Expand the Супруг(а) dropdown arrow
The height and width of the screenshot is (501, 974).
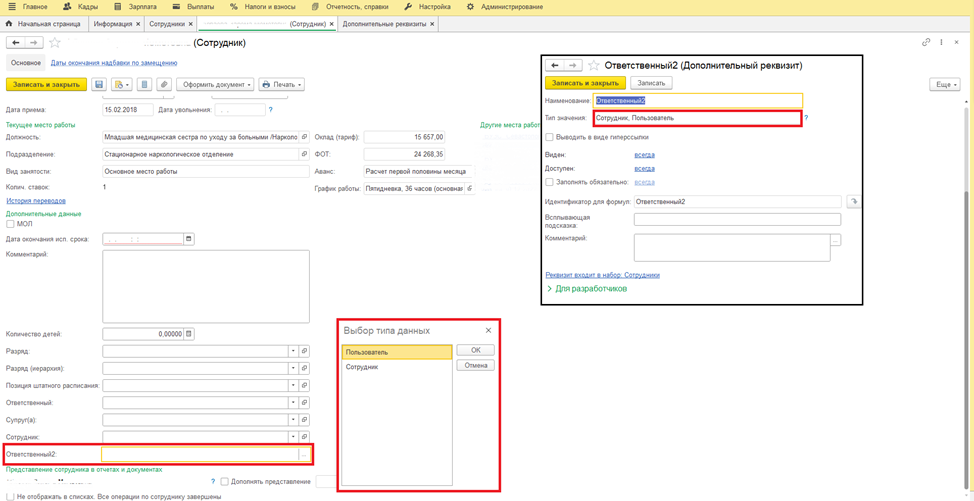(x=293, y=420)
